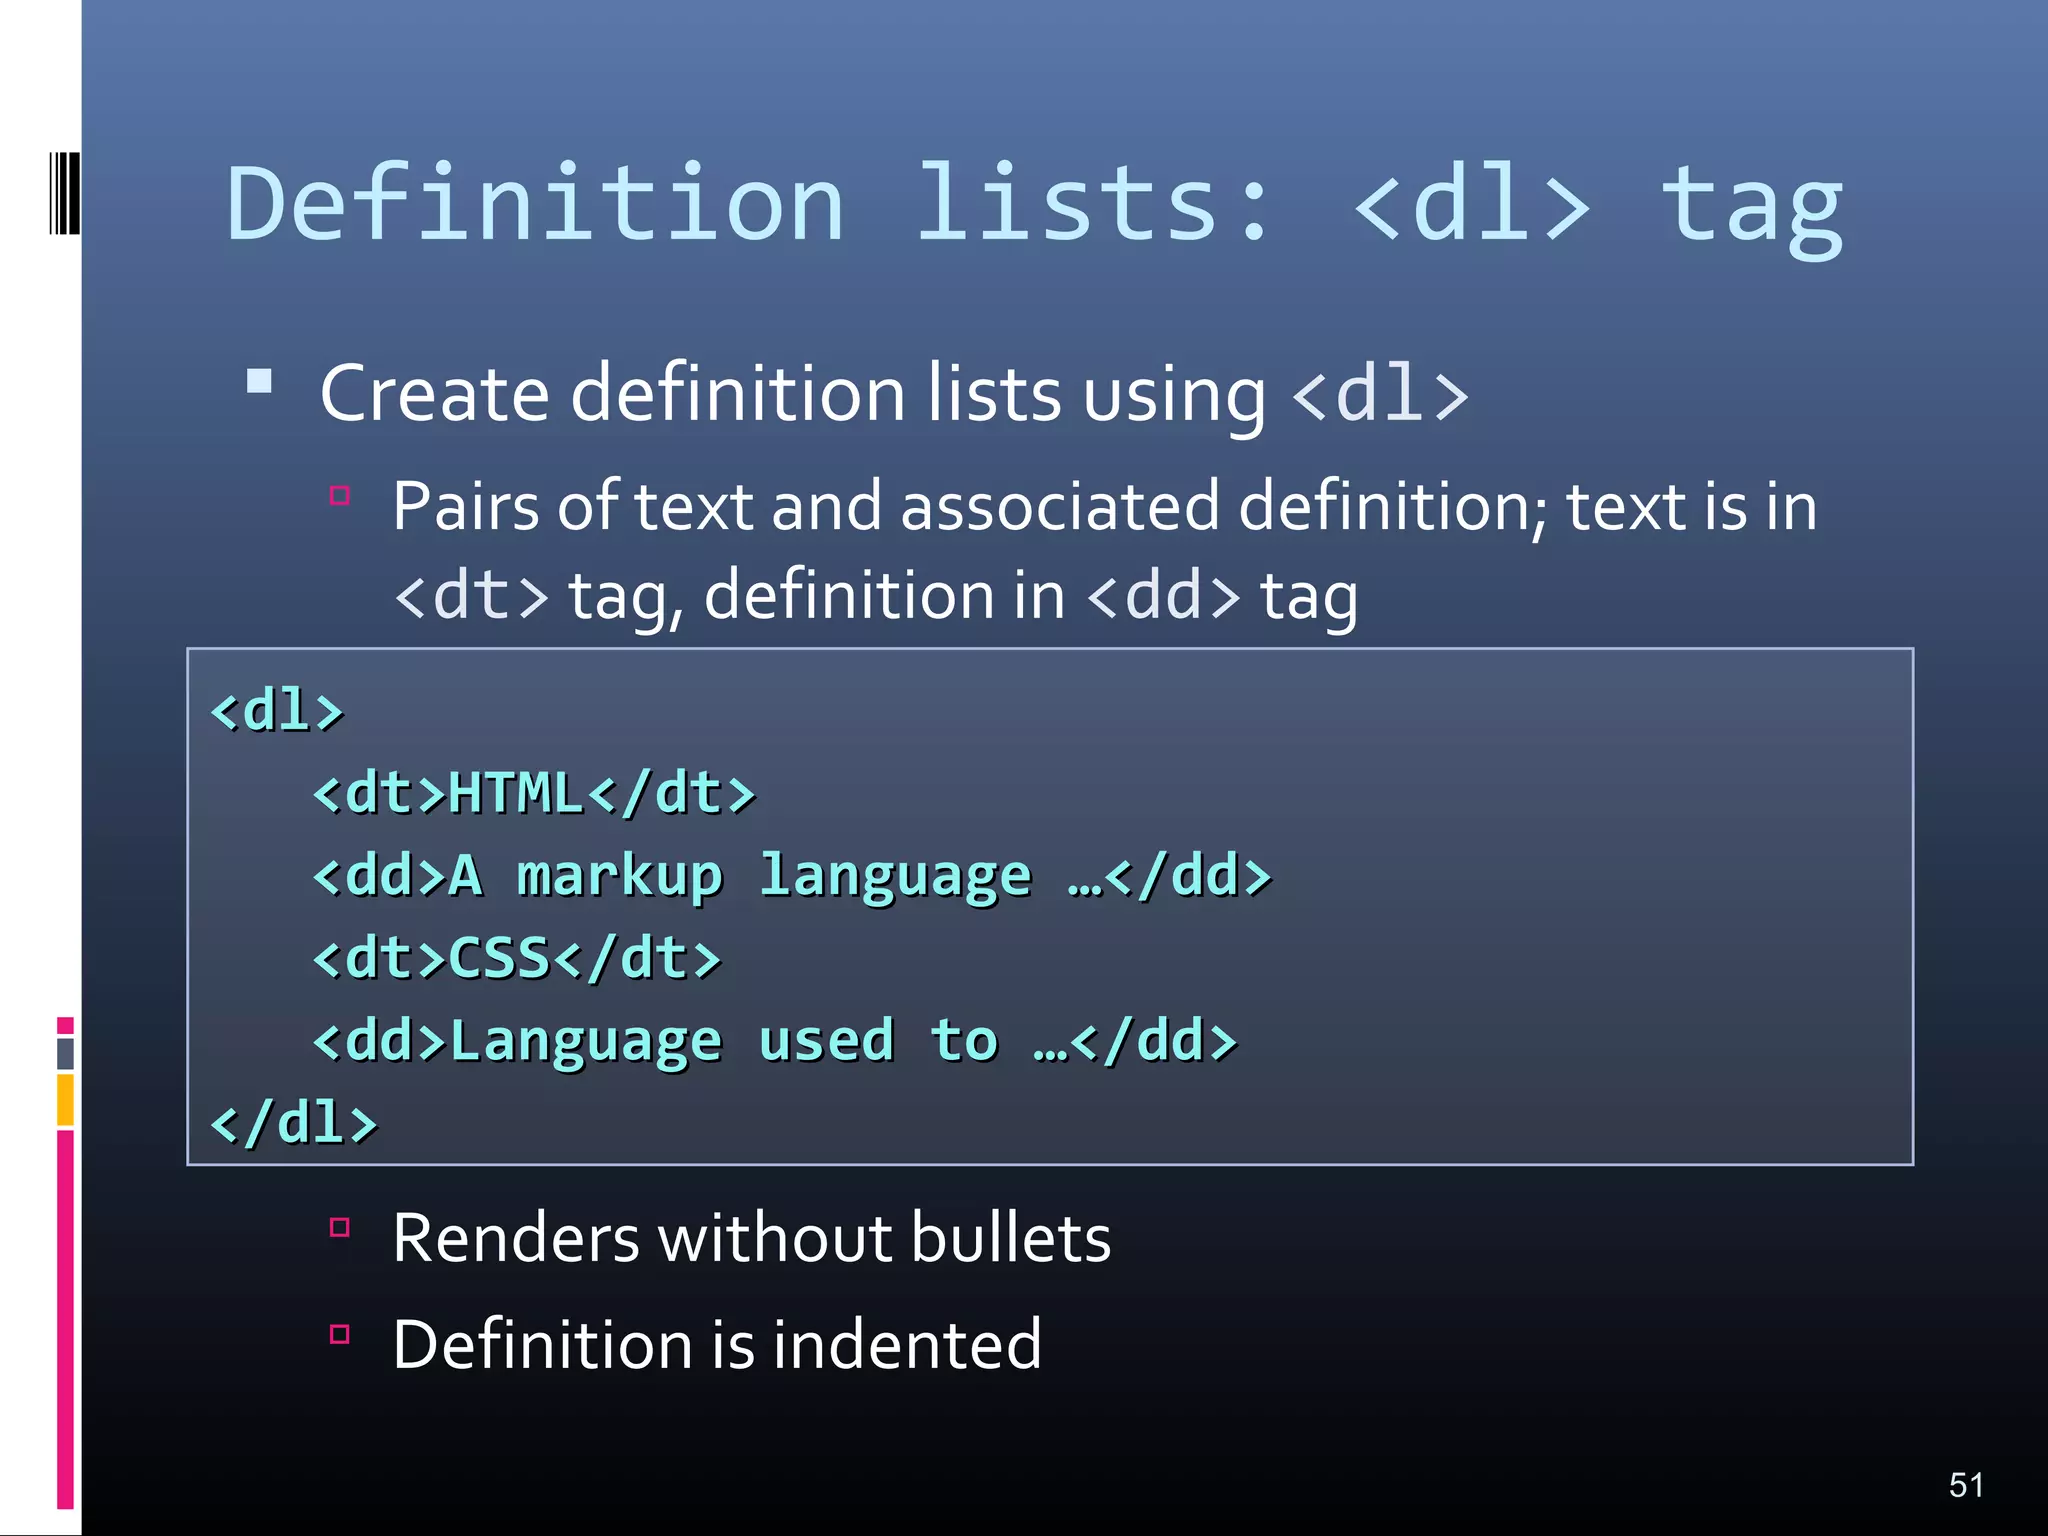The height and width of the screenshot is (1536, 2048).
Task: Click the text 'Create definition lists using <dl>'
Action: (x=894, y=394)
